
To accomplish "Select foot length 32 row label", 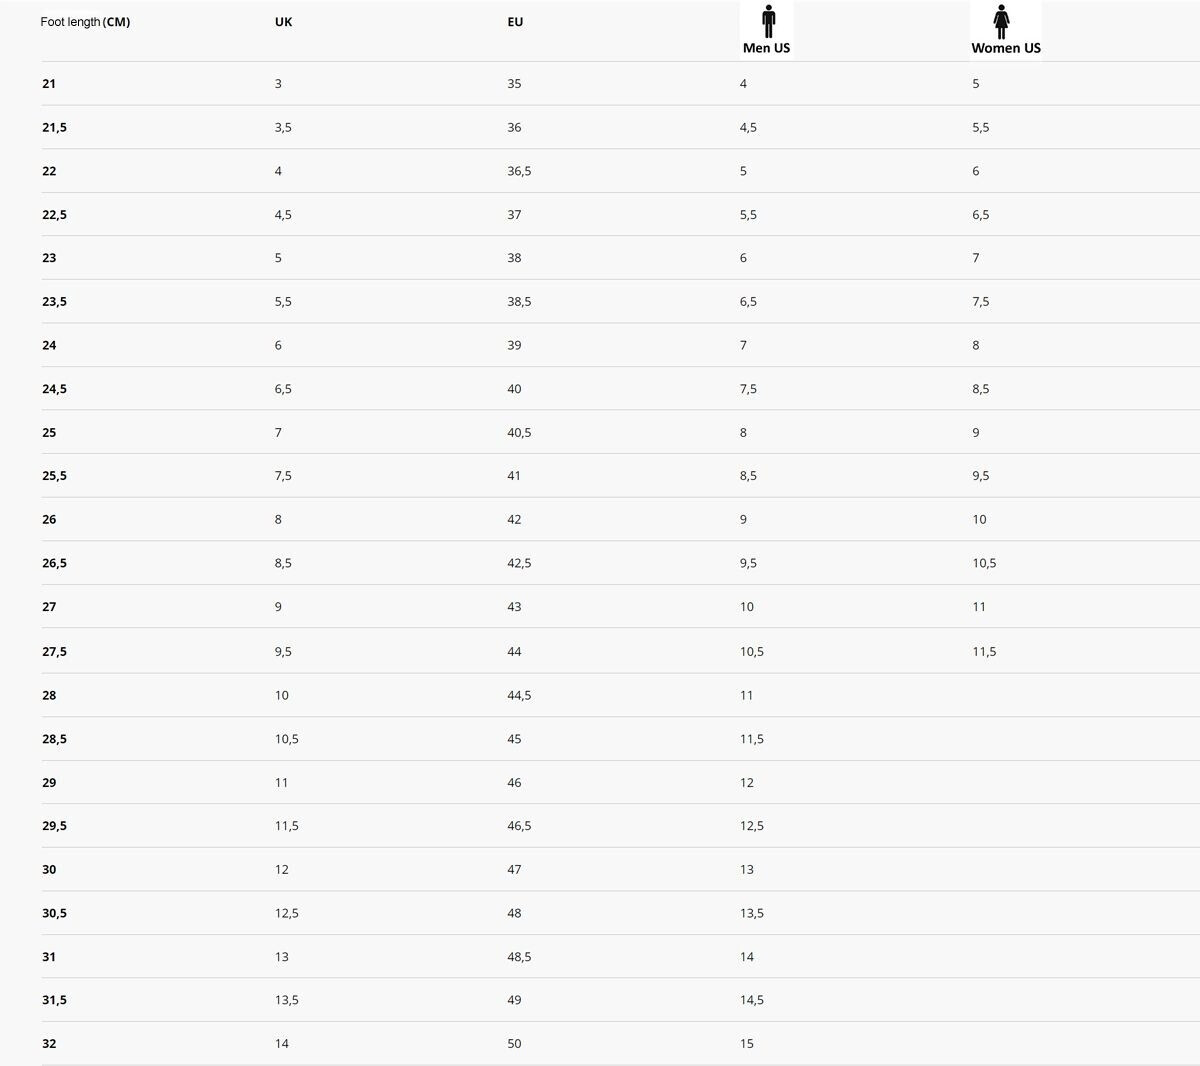I will [49, 1044].
